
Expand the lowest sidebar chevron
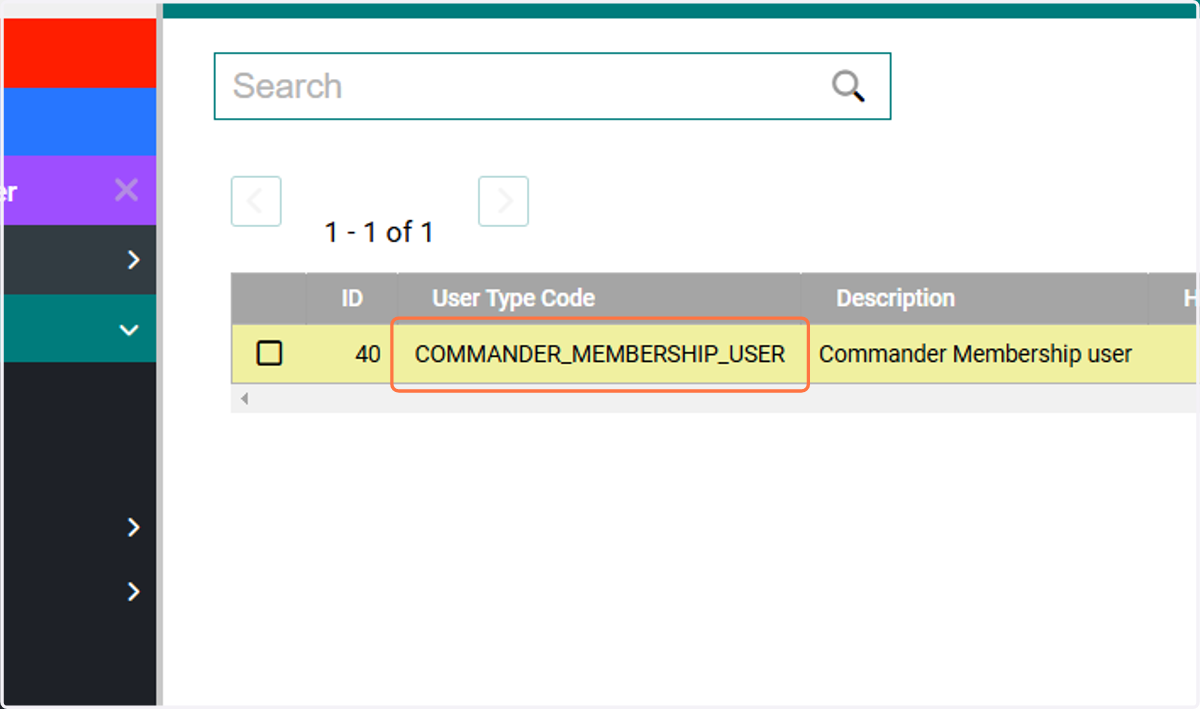134,592
